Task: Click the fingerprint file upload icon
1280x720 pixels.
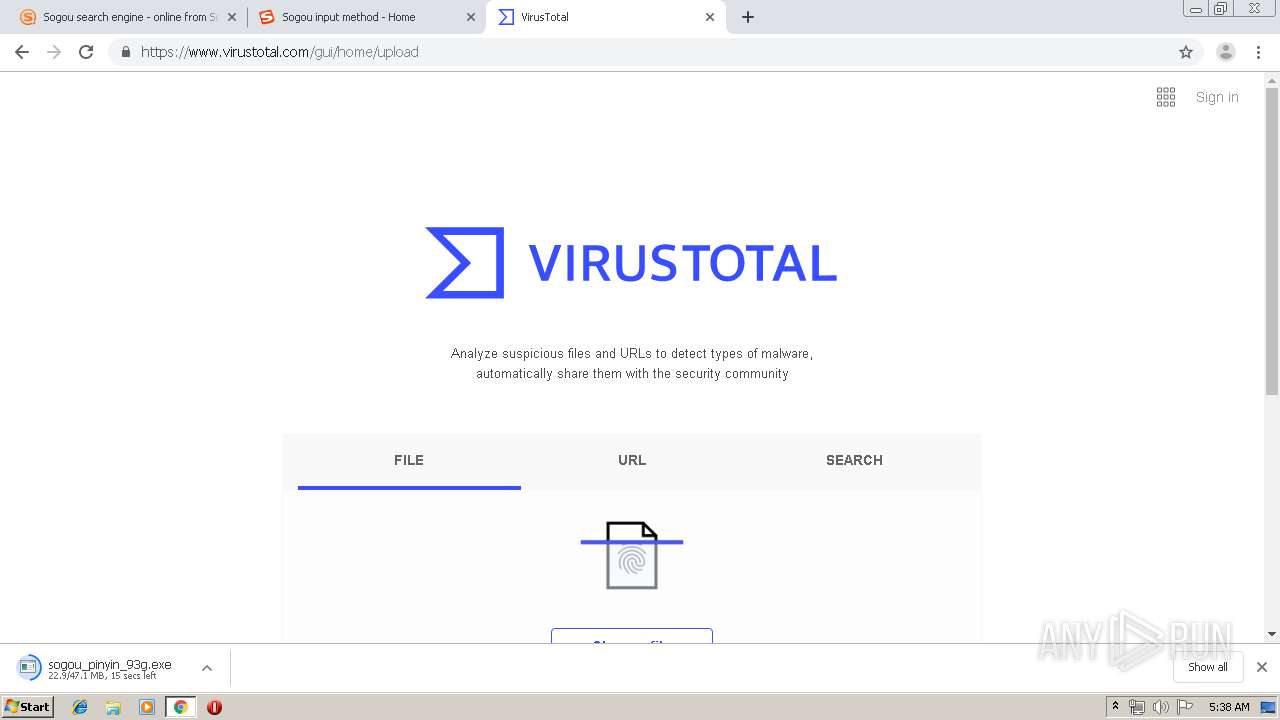Action: (x=632, y=555)
